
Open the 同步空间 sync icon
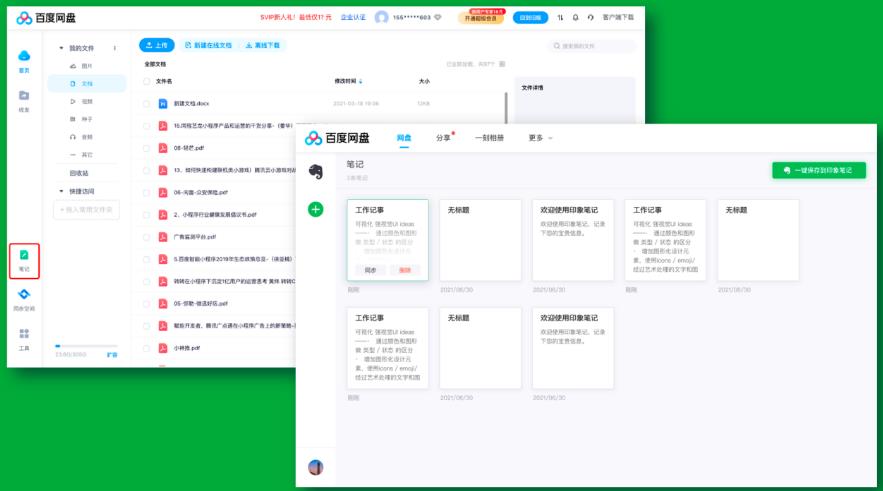tap(24, 294)
